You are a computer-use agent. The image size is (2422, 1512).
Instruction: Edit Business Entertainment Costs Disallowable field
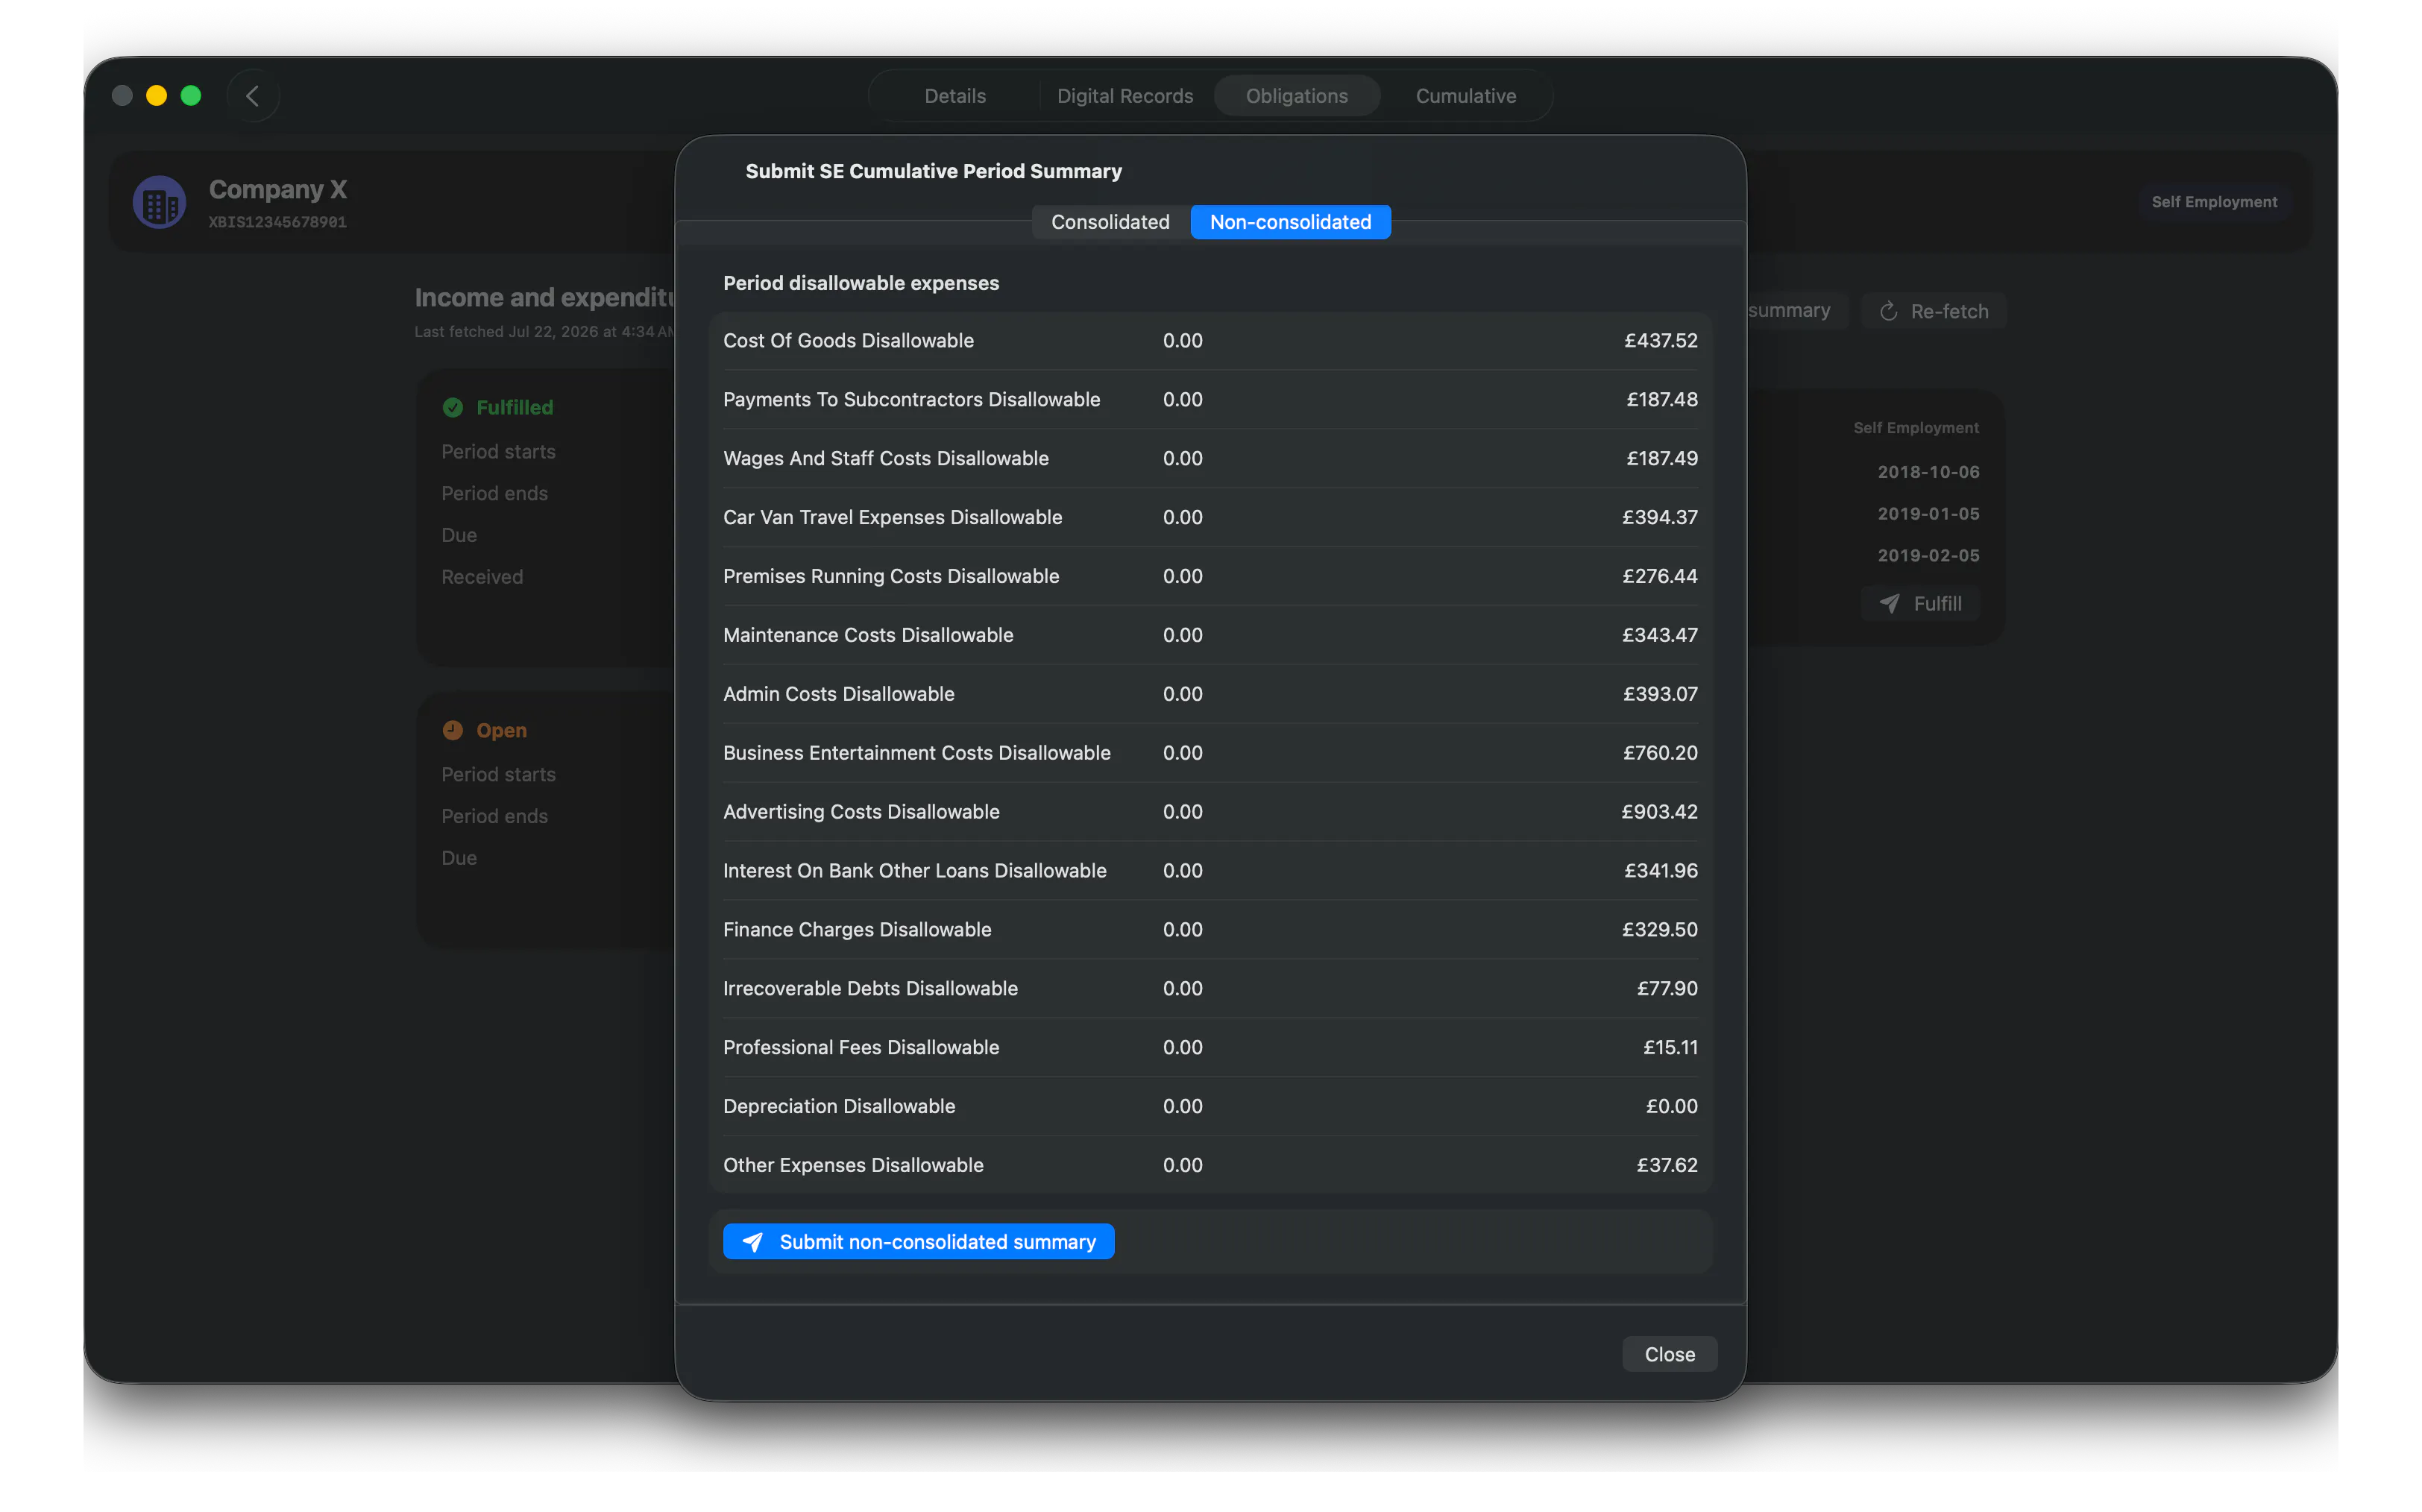pos(1182,753)
